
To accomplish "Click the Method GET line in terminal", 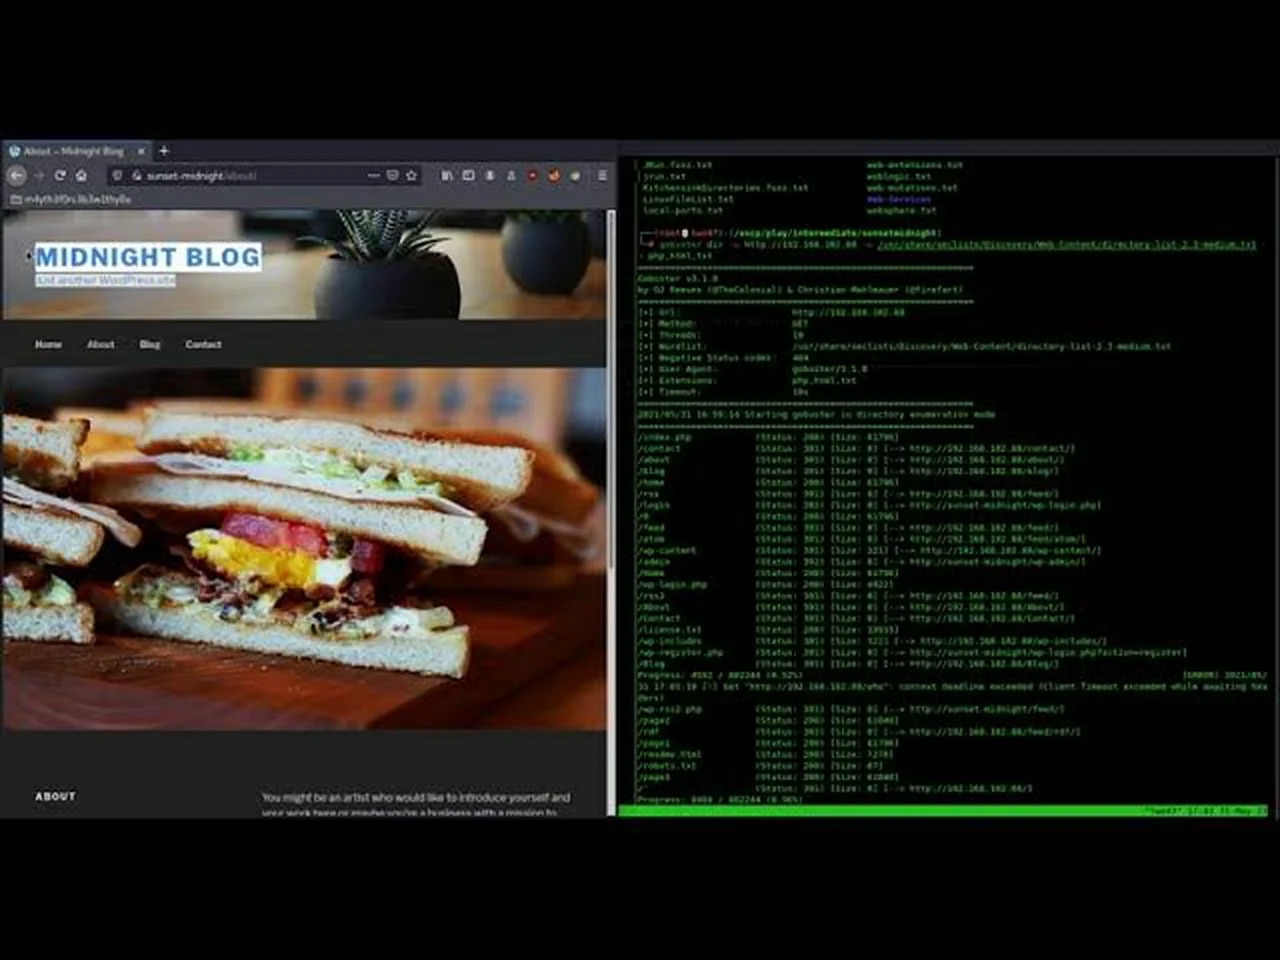I will point(723,324).
